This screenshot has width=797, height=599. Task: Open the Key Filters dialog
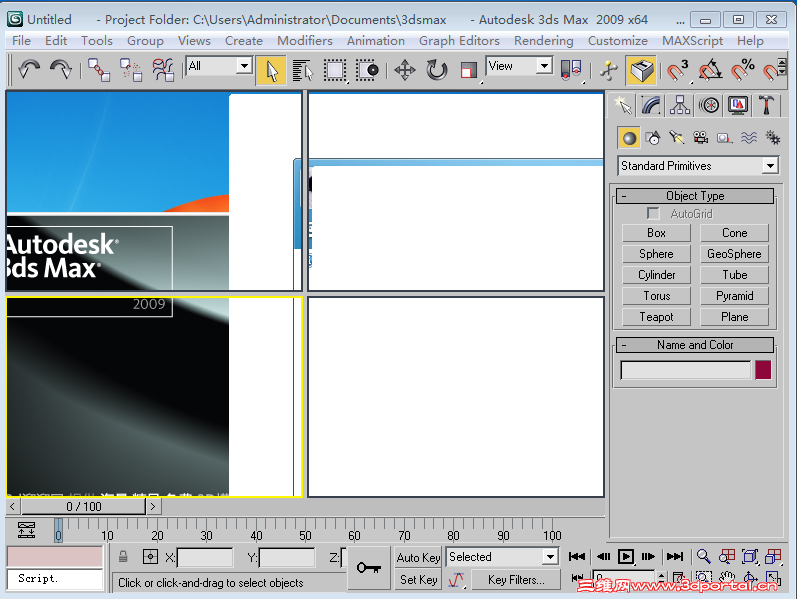pos(516,580)
